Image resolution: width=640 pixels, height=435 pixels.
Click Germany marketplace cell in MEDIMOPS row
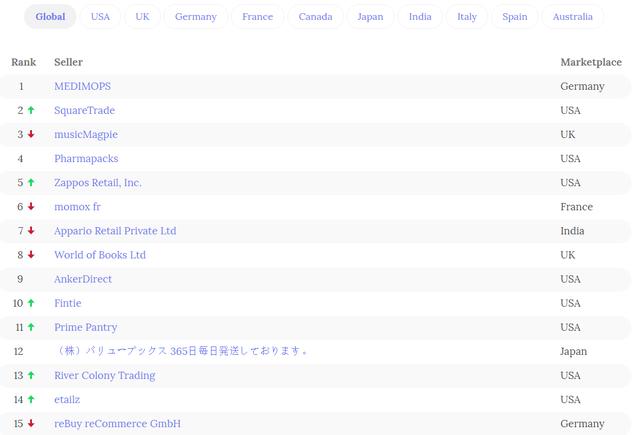pos(582,87)
